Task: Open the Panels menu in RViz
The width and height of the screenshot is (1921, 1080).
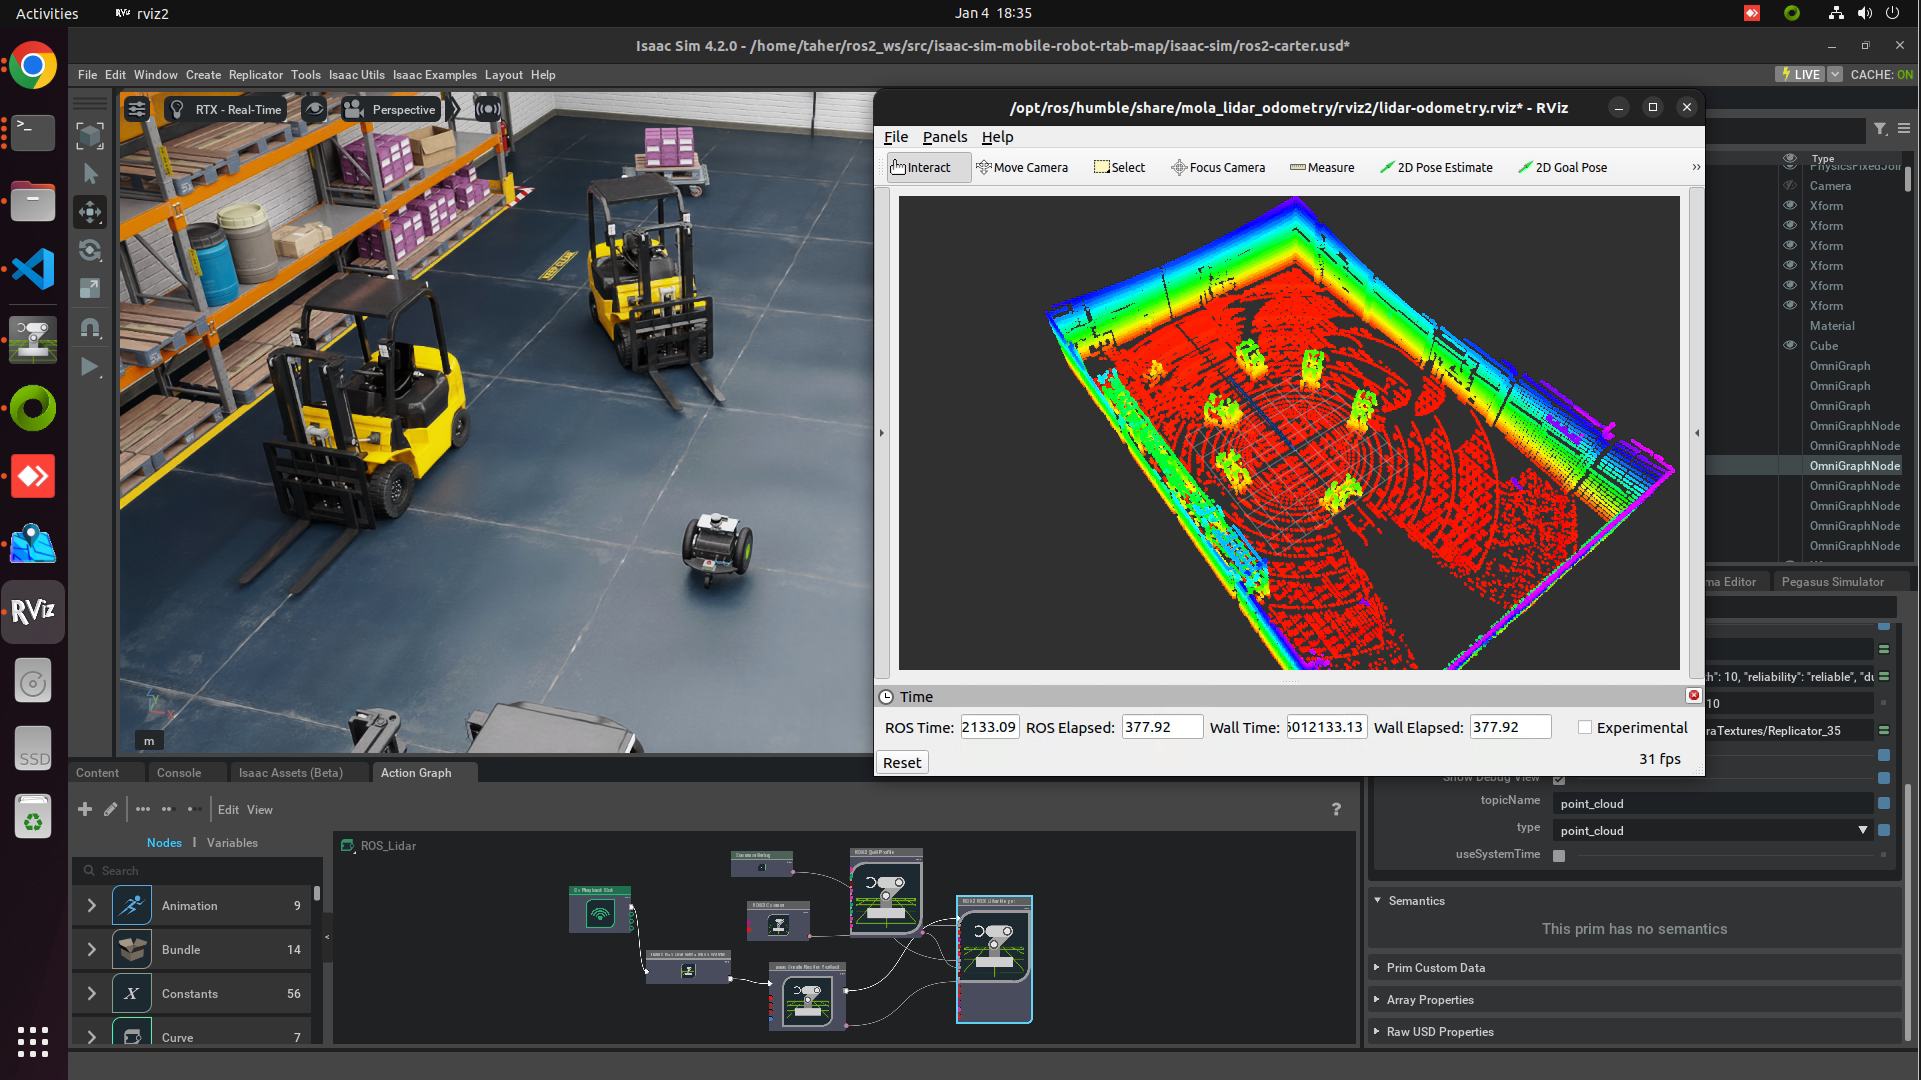Action: coord(944,137)
